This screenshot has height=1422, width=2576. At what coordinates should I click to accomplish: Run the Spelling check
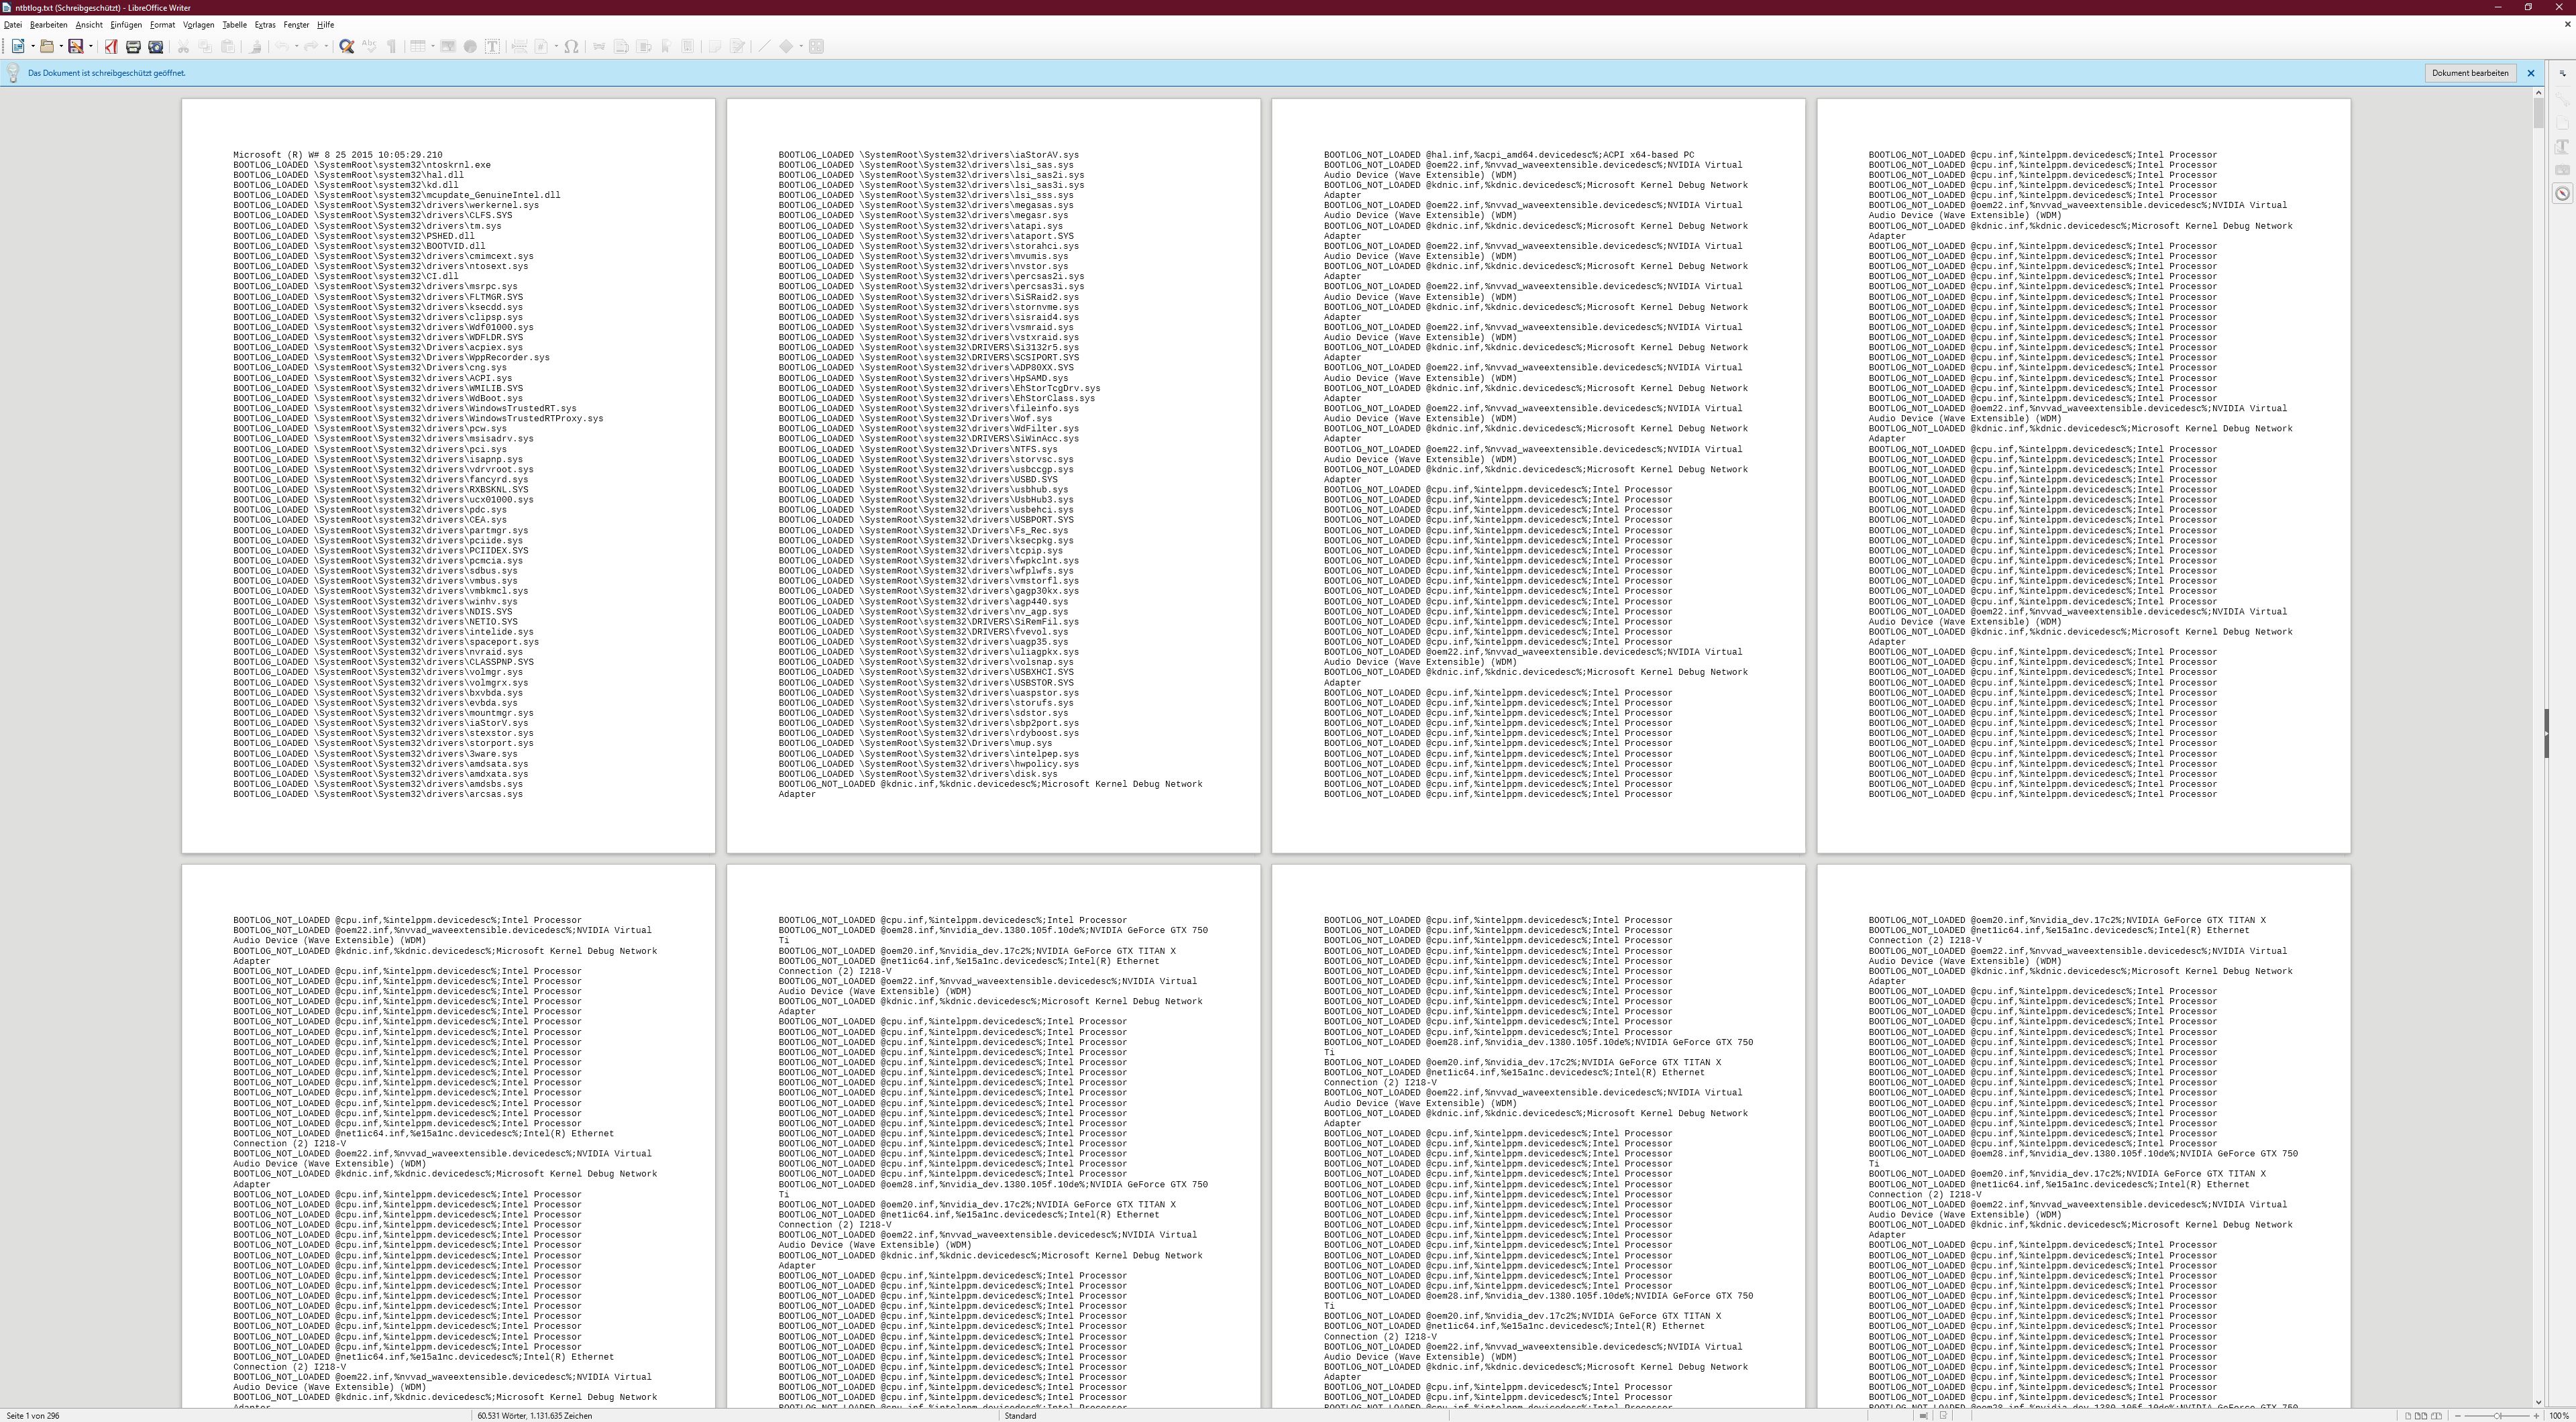pyautogui.click(x=369, y=46)
